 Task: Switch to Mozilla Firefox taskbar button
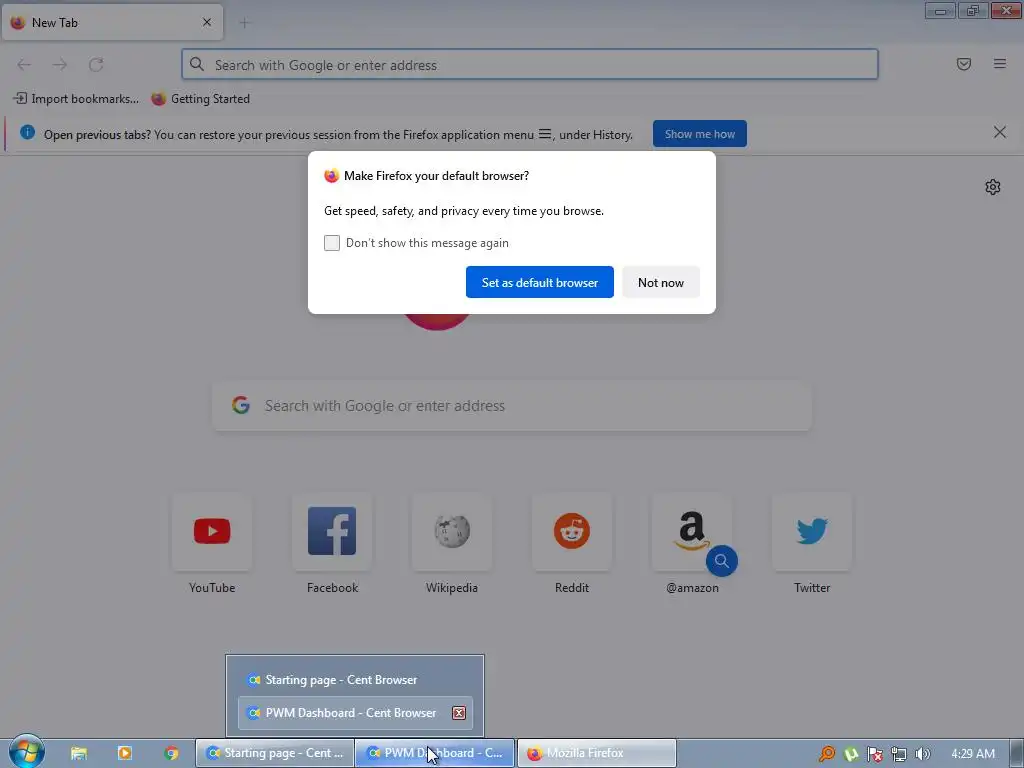click(597, 753)
